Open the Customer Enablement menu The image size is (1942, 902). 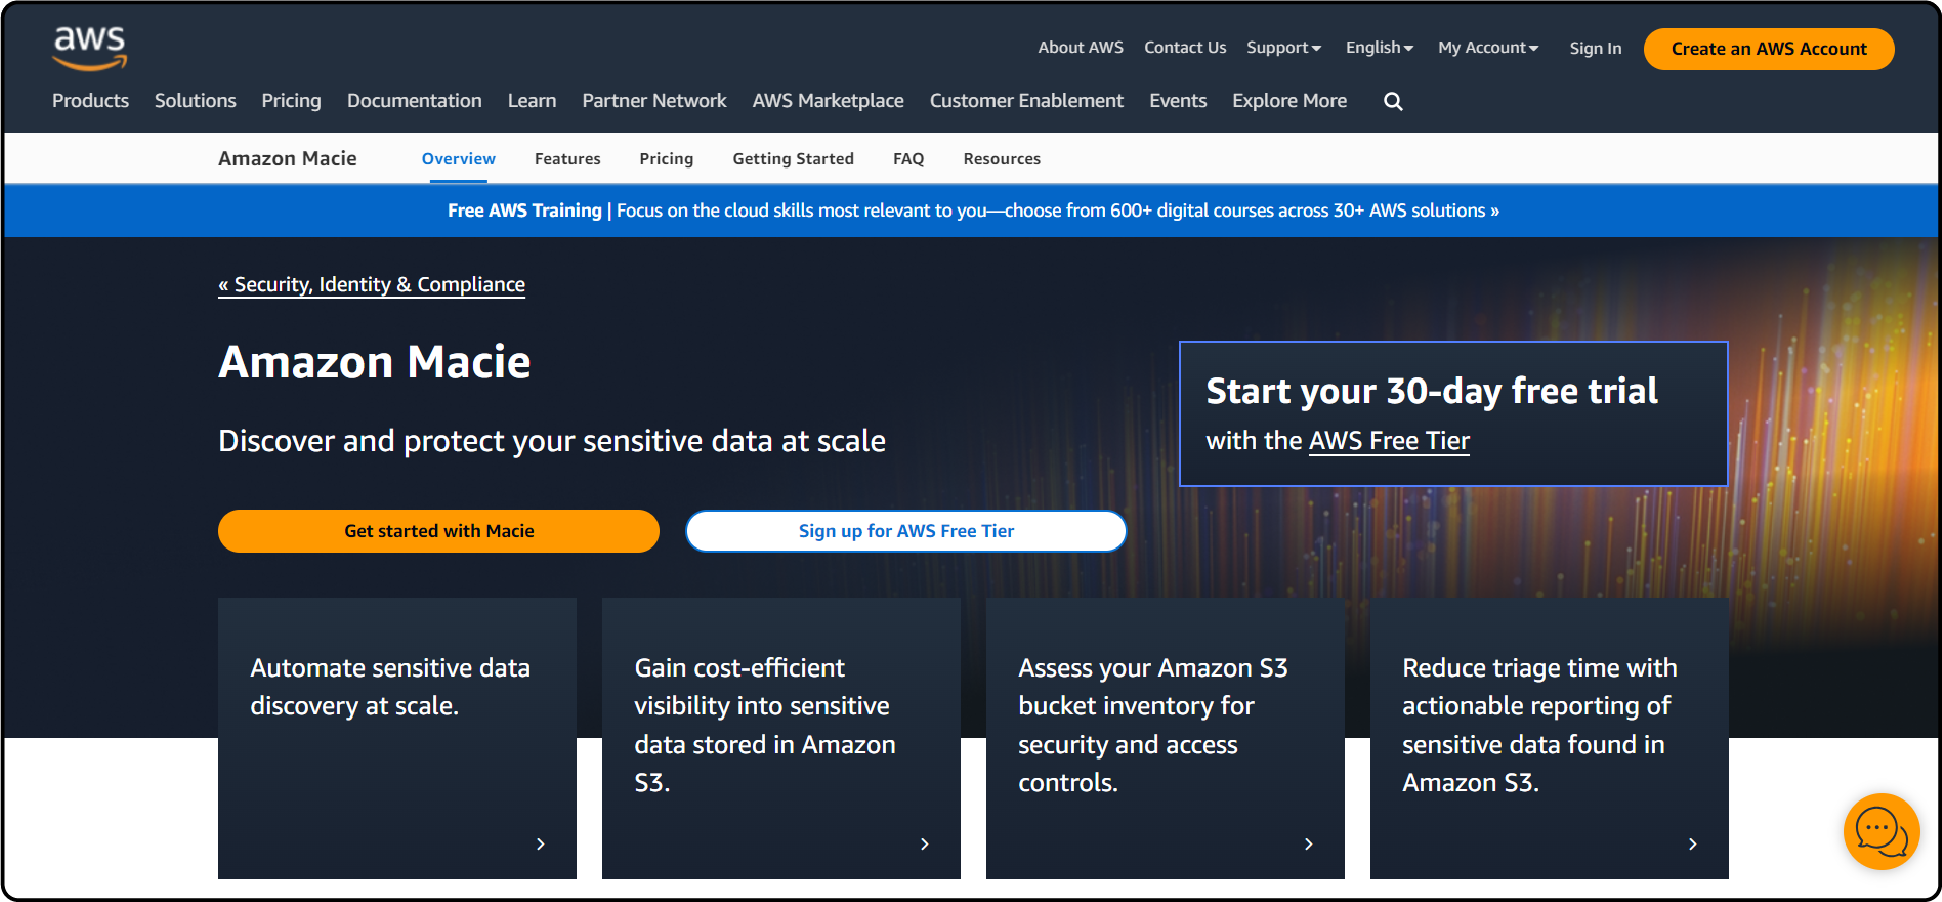pos(1026,101)
